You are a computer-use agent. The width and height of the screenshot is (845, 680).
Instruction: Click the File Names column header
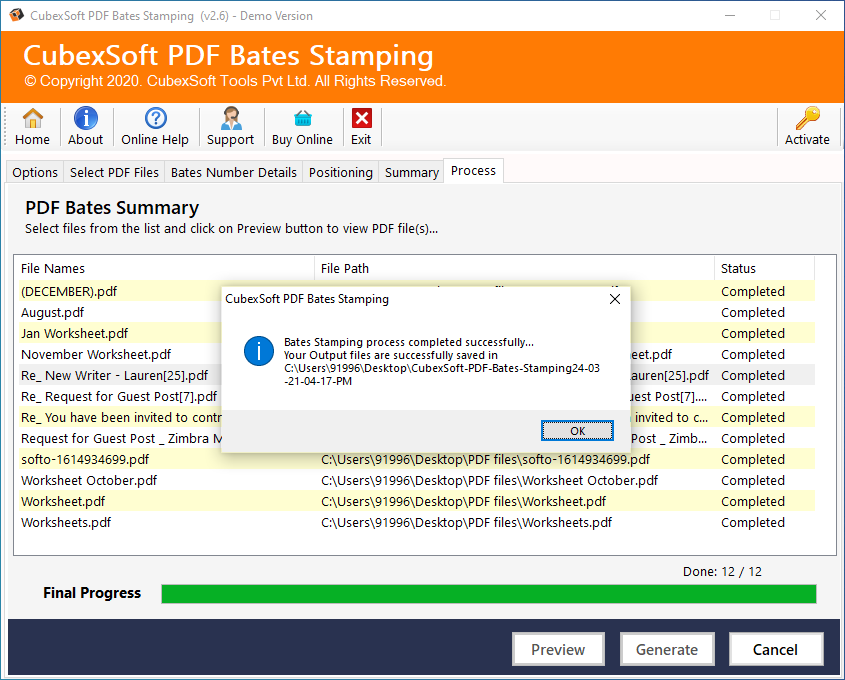pos(53,268)
